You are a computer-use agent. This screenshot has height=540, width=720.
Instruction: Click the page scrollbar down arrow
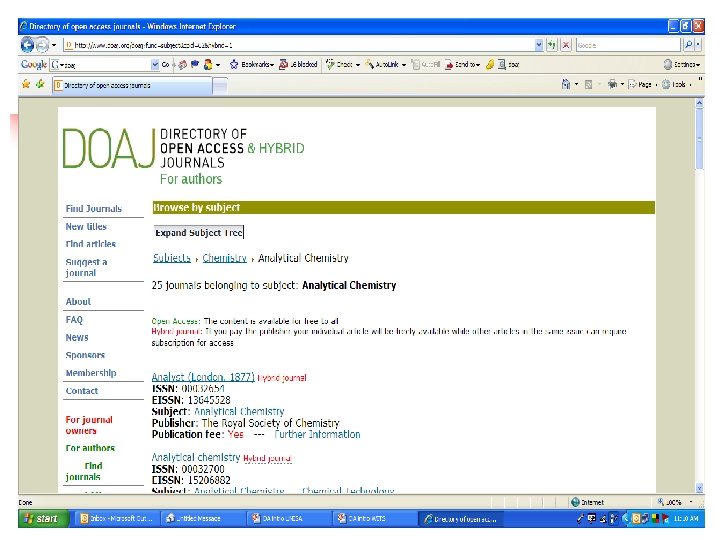699,489
